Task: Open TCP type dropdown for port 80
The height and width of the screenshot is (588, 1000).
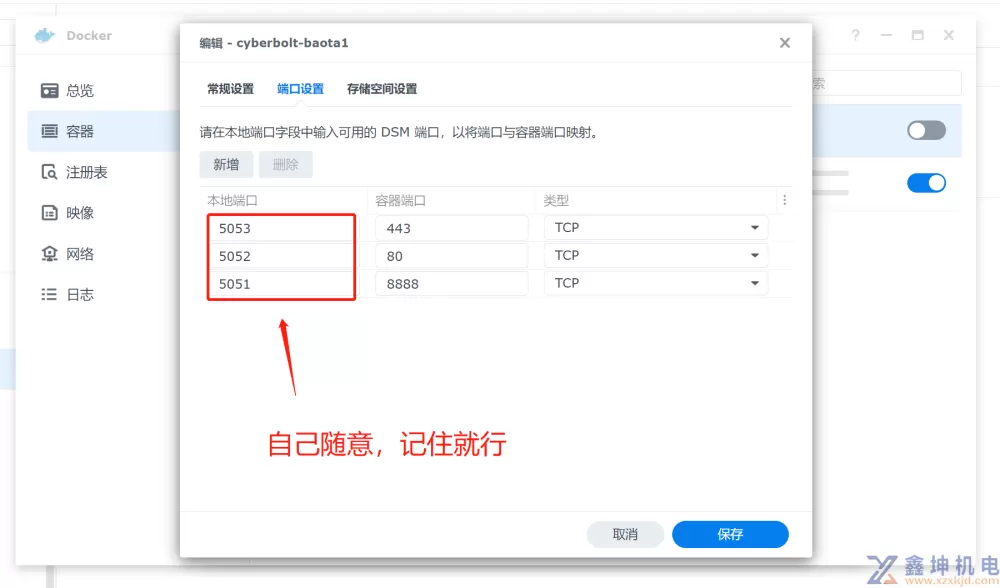Action: (x=656, y=256)
